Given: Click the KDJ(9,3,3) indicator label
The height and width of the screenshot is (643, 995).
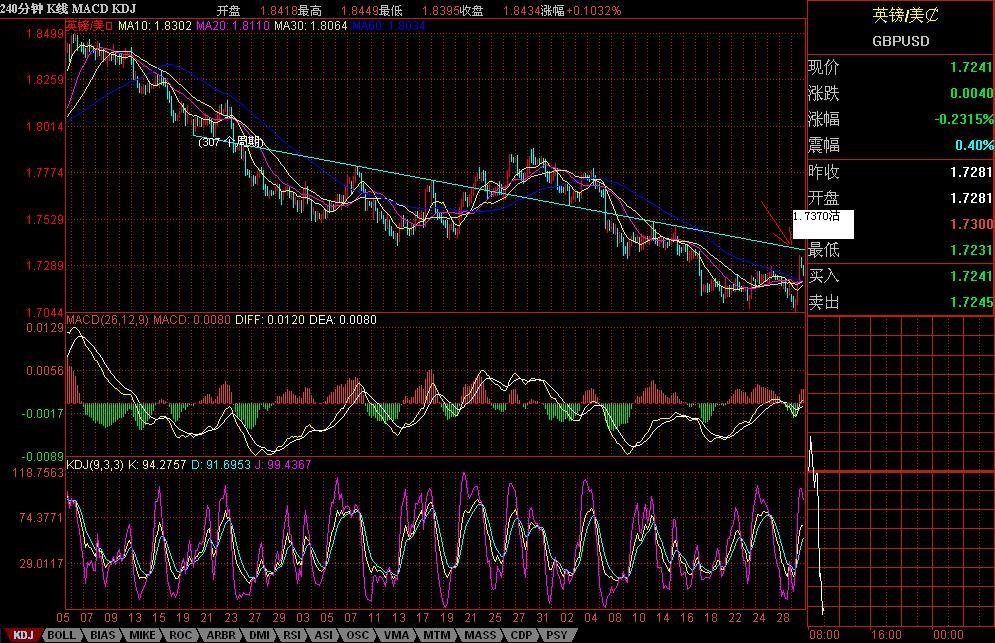Looking at the screenshot, I should point(98,465).
